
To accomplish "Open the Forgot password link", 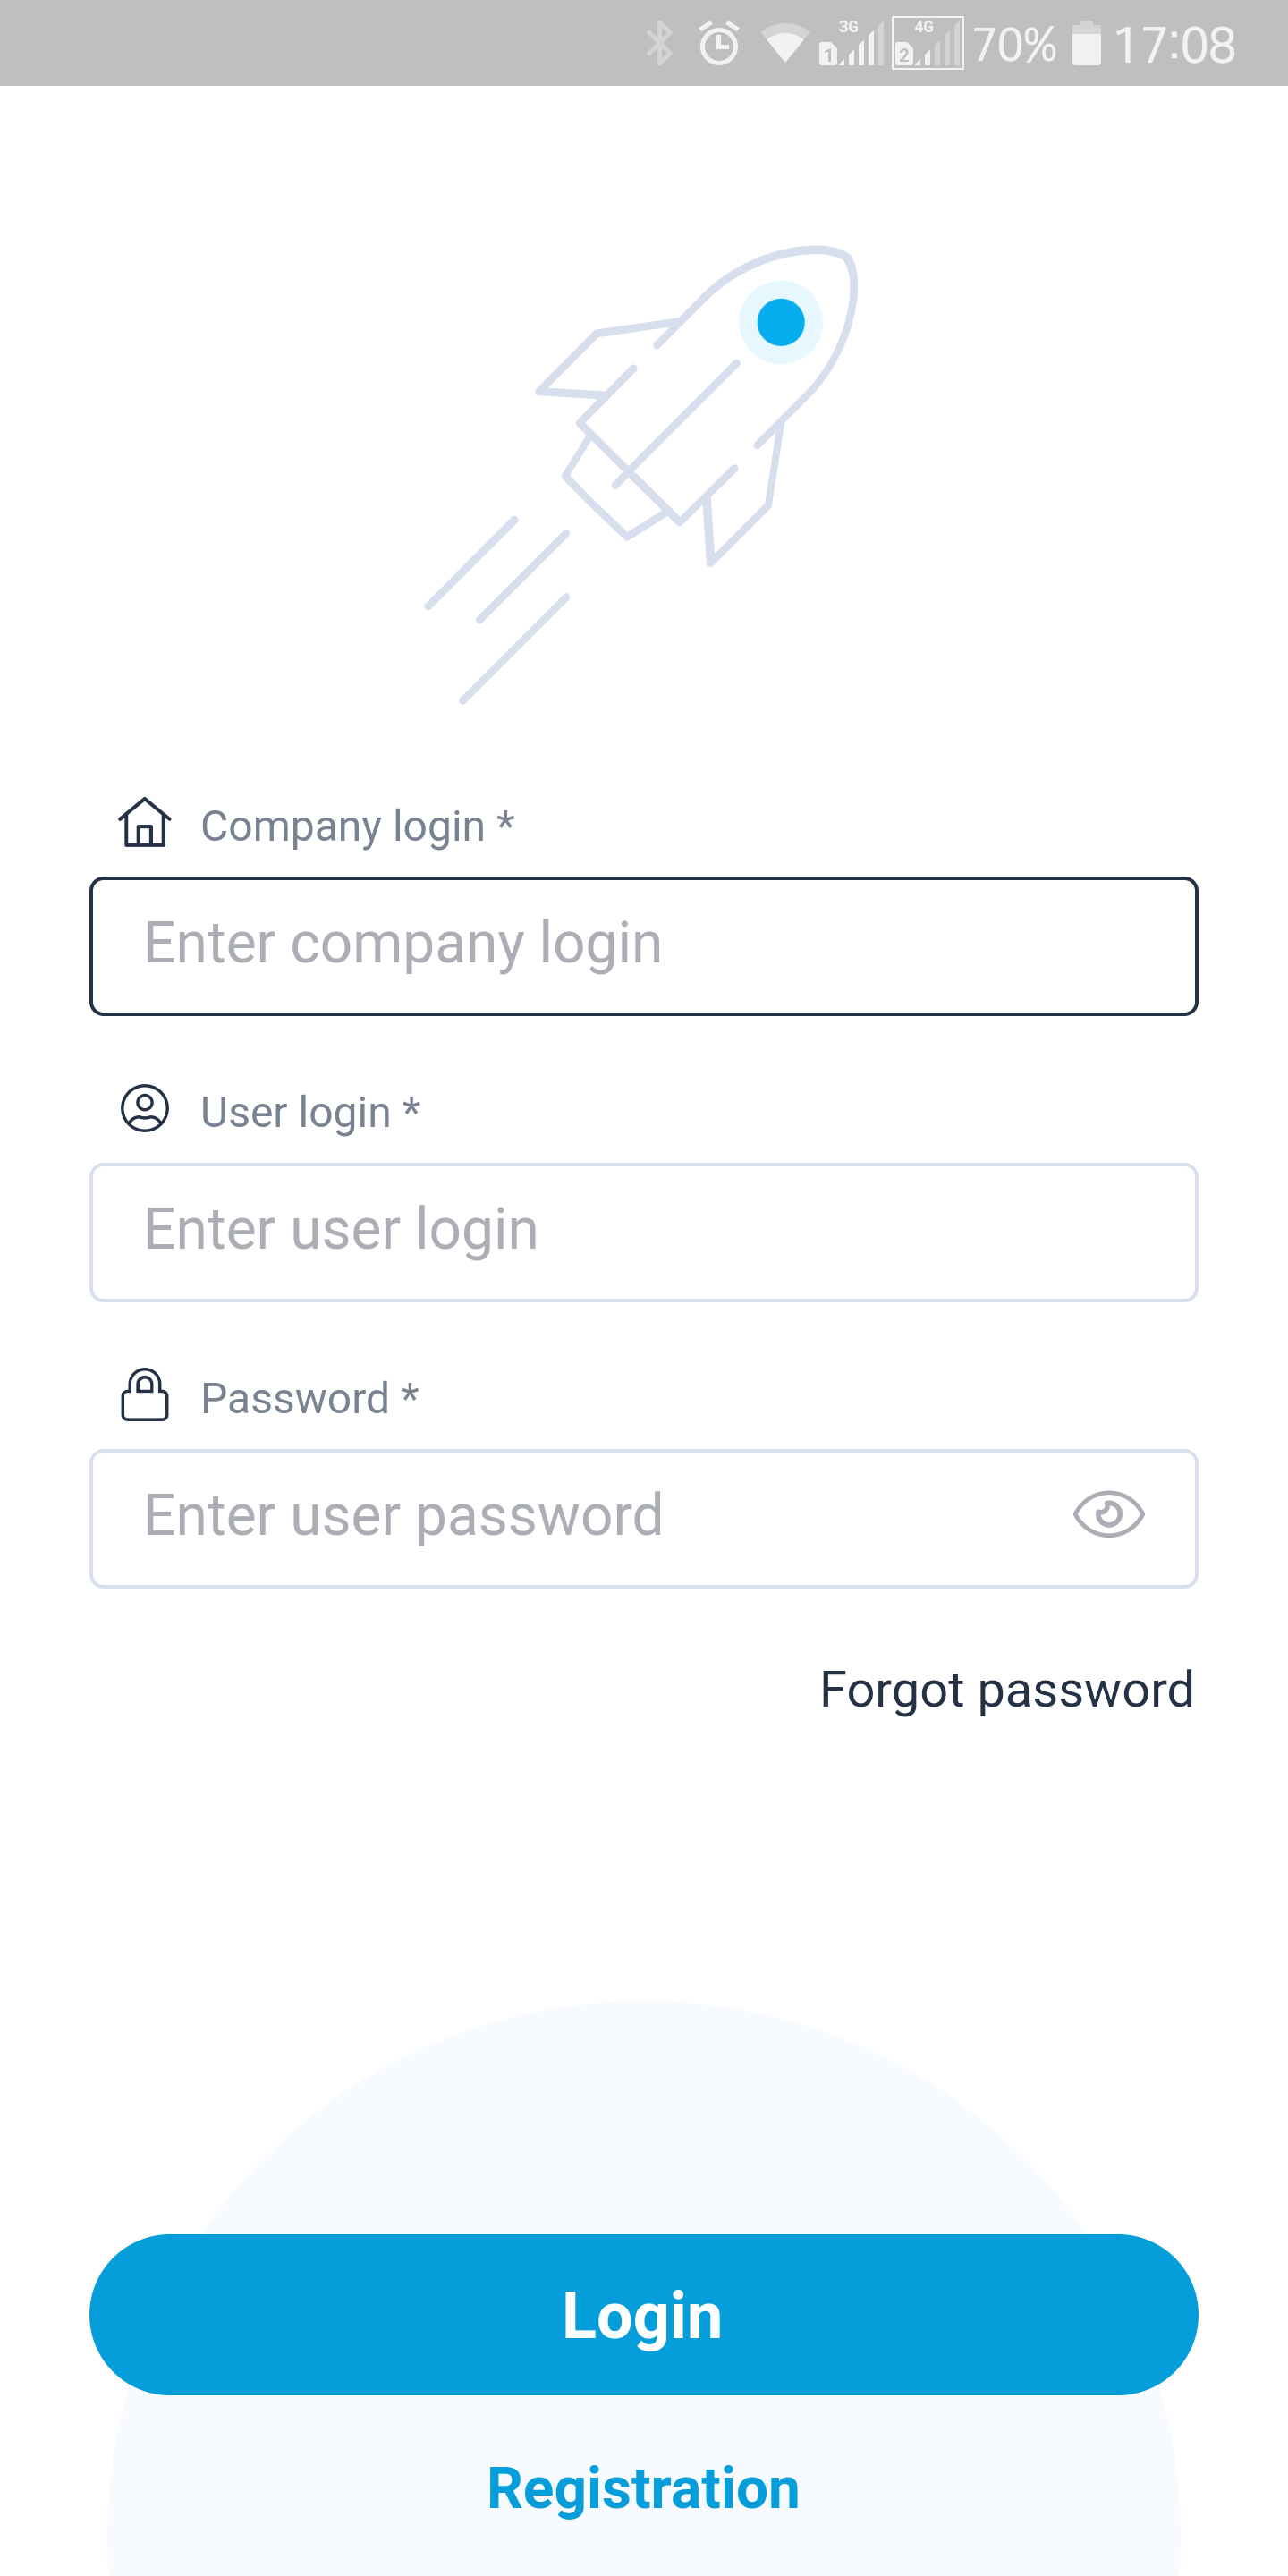I will click(1006, 1690).
